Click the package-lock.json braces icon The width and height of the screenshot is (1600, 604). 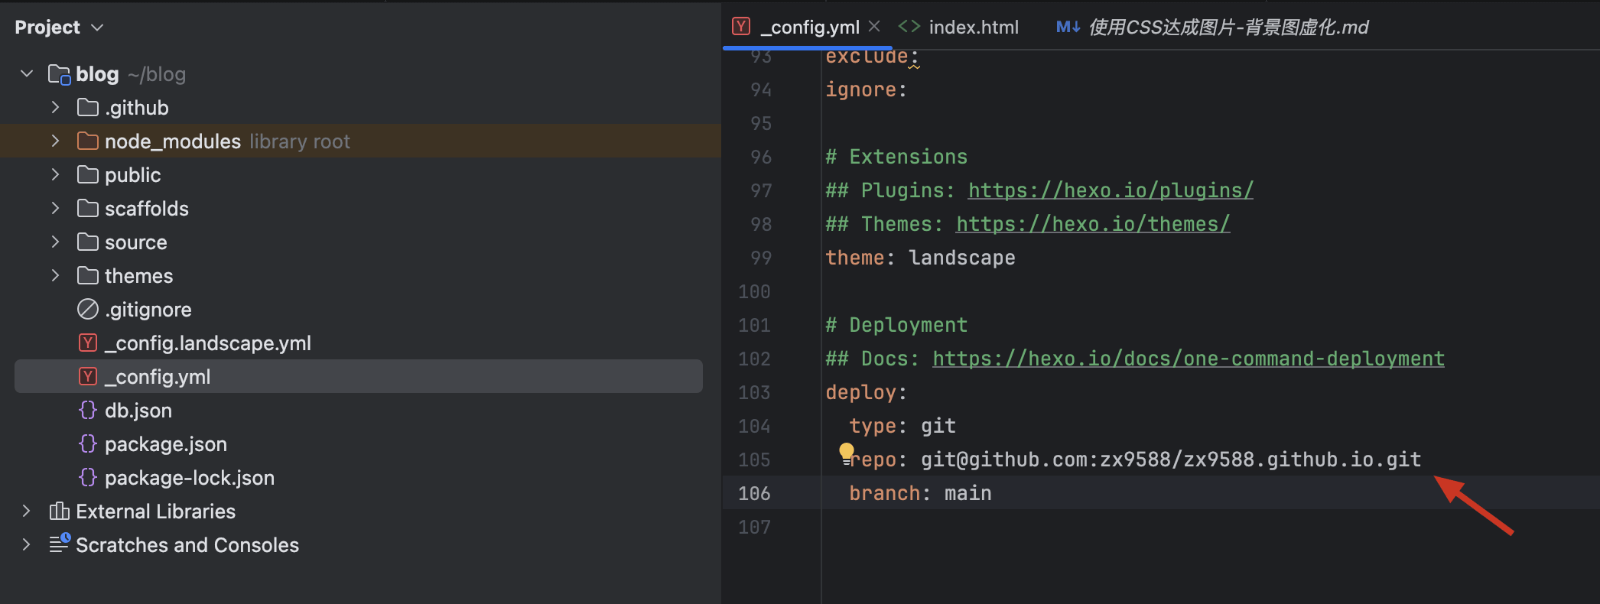pyautogui.click(x=88, y=478)
